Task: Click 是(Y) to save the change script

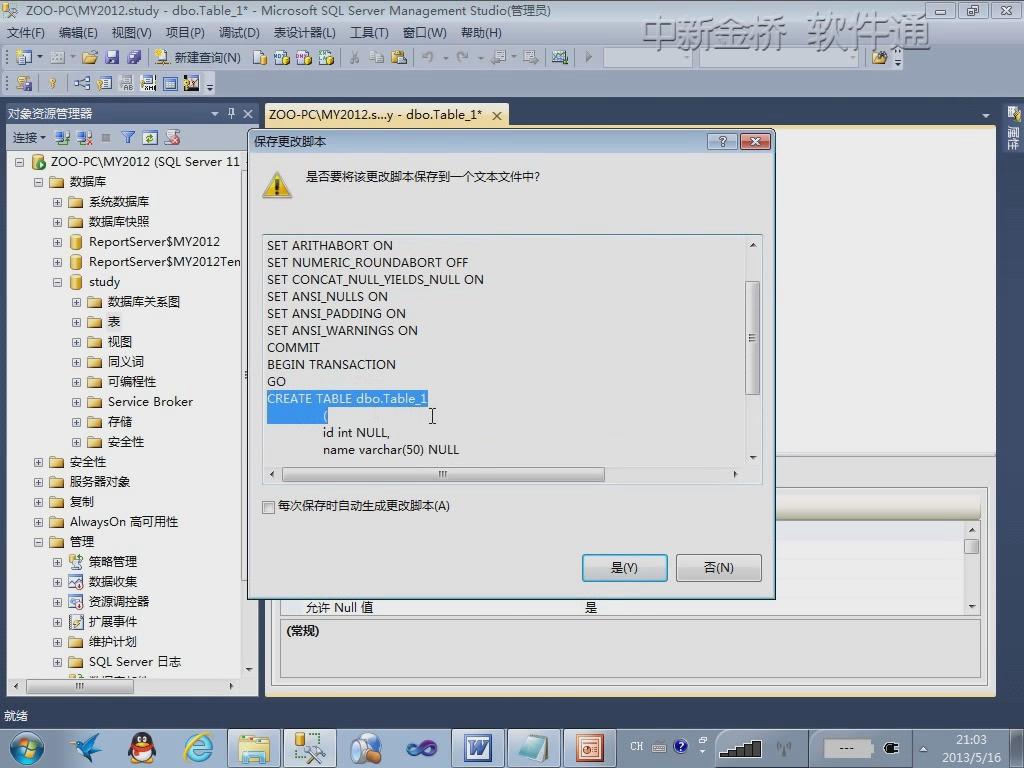Action: (x=624, y=568)
